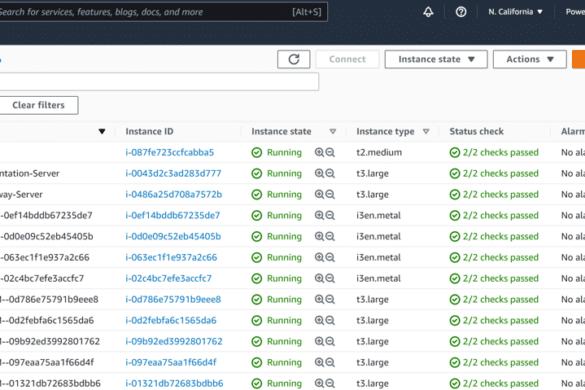Viewport: 585px width, 390px height.
Task: Open the notifications bell icon
Action: pos(428,12)
